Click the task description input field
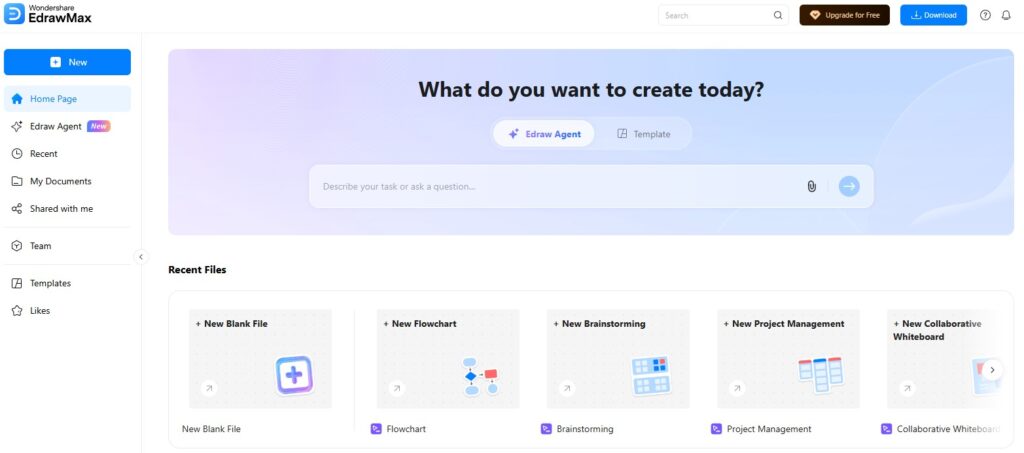This screenshot has height=453, width=1024. (x=555, y=186)
